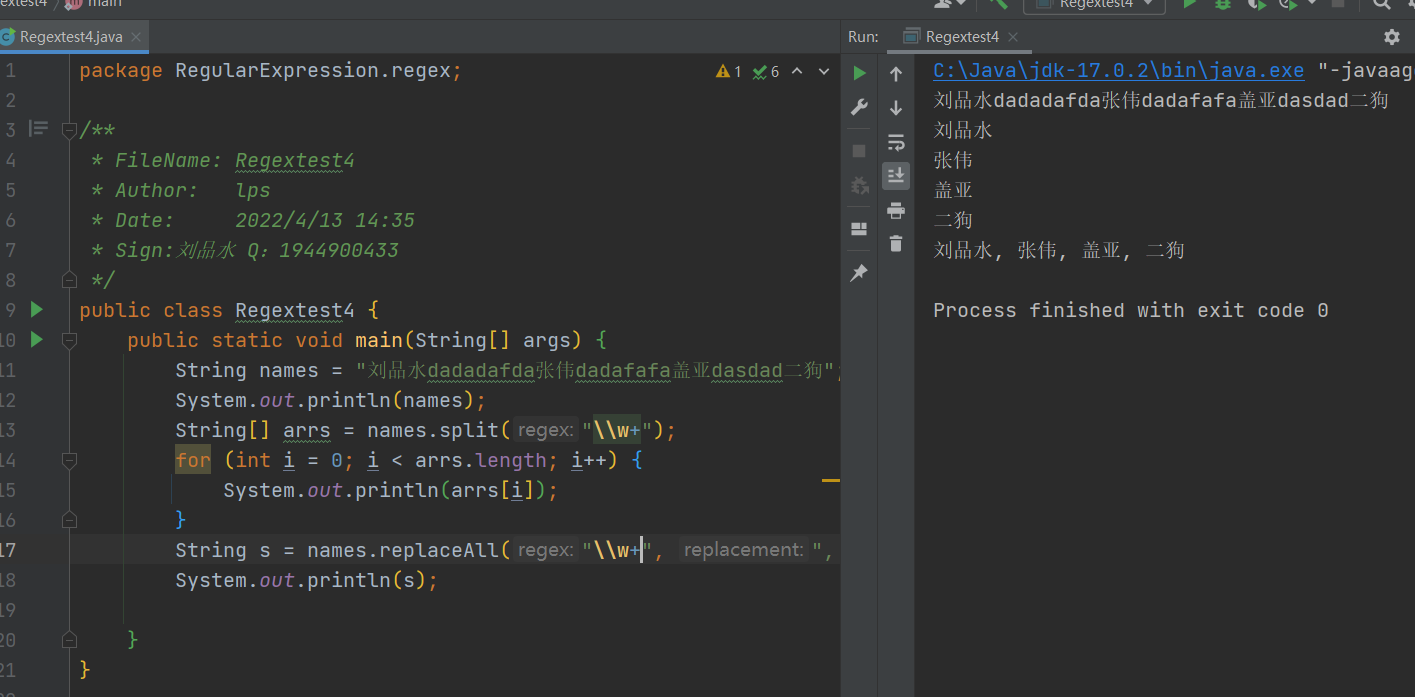
Task: Click the split regex string "\\w+"
Action: coord(617,431)
